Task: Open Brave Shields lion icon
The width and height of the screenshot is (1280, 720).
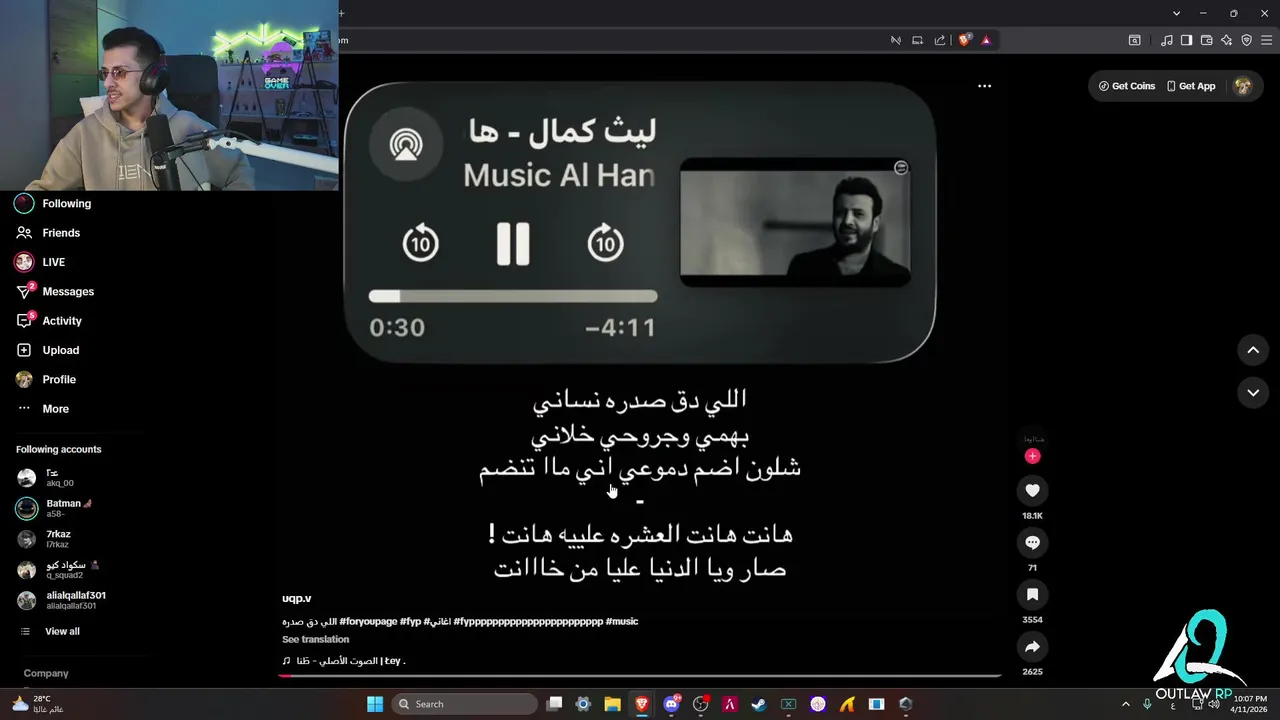Action: coord(964,40)
